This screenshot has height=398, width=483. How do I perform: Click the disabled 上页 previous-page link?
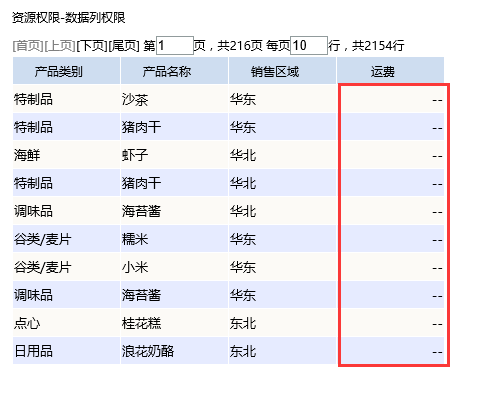point(60,46)
